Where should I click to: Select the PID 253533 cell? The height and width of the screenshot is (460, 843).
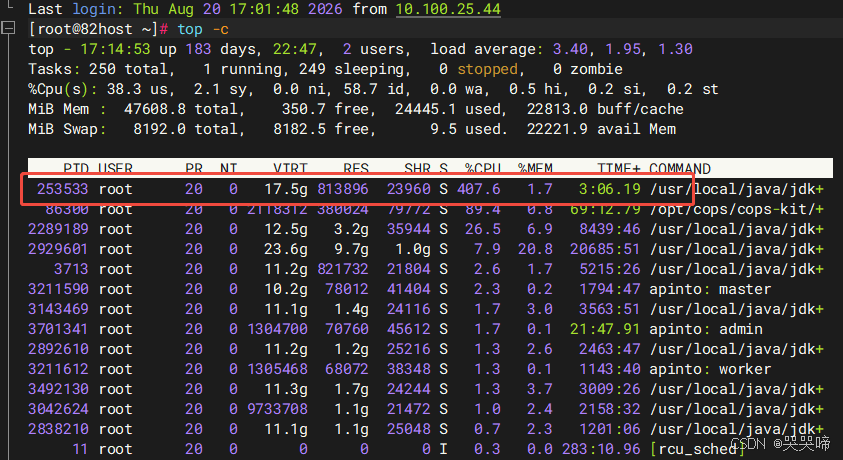(x=62, y=189)
